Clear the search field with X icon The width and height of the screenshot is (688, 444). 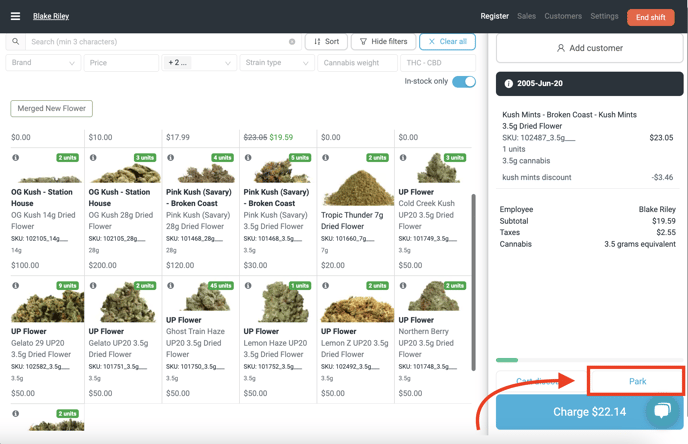[x=292, y=42]
